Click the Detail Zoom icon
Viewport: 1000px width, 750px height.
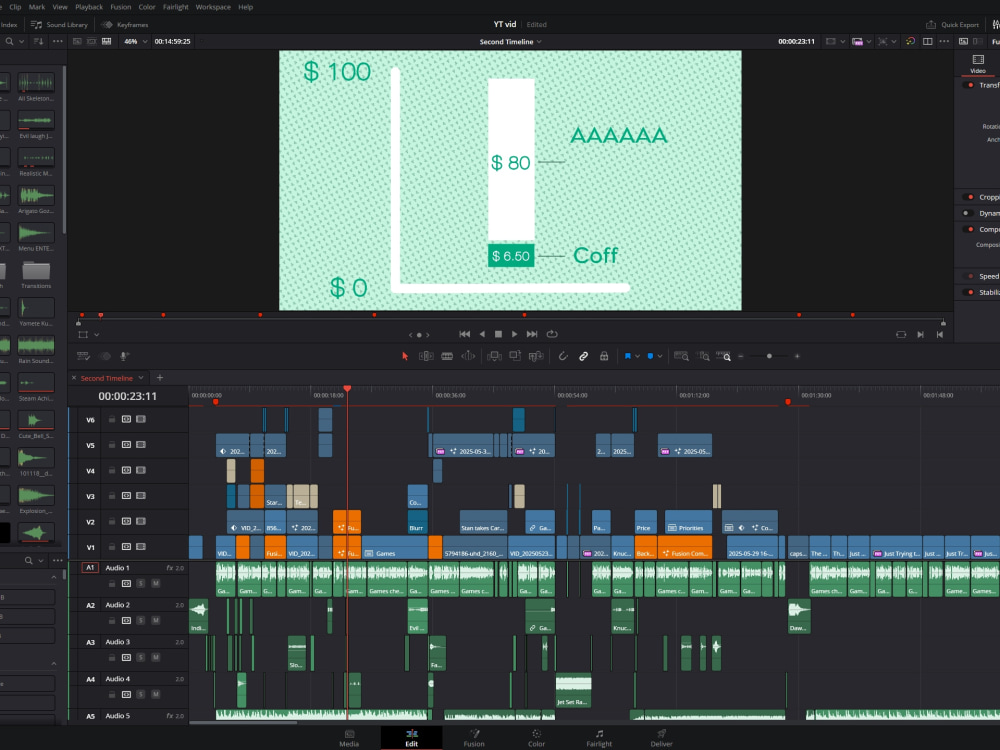(703, 357)
